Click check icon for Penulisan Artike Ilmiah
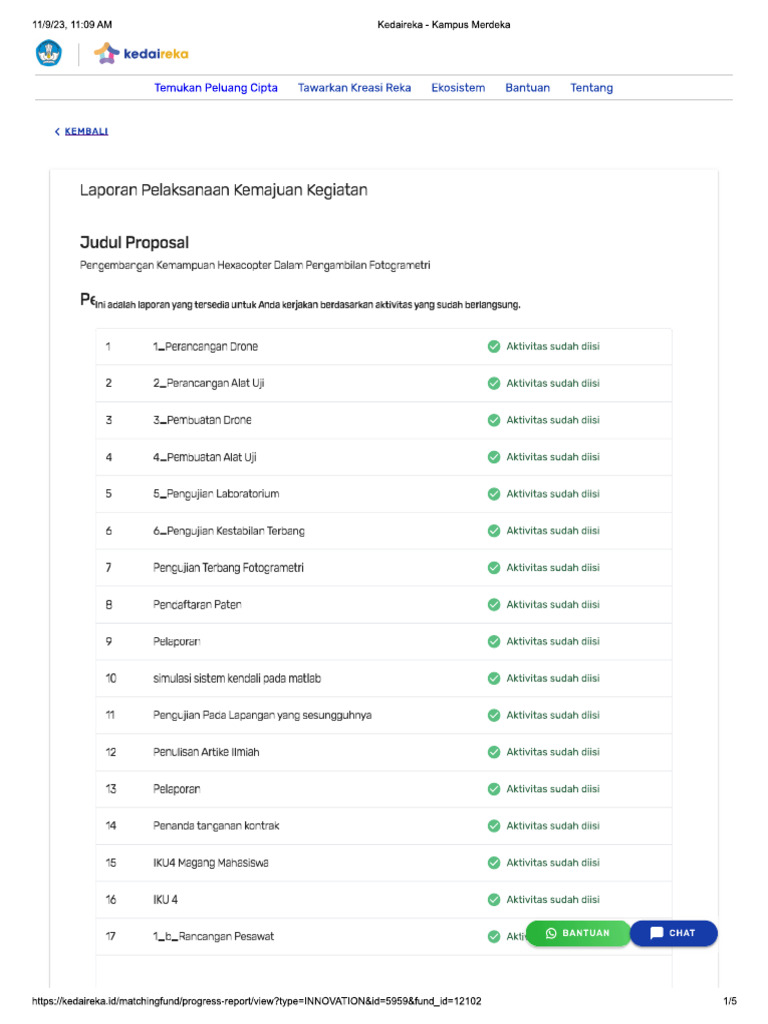 coord(493,752)
